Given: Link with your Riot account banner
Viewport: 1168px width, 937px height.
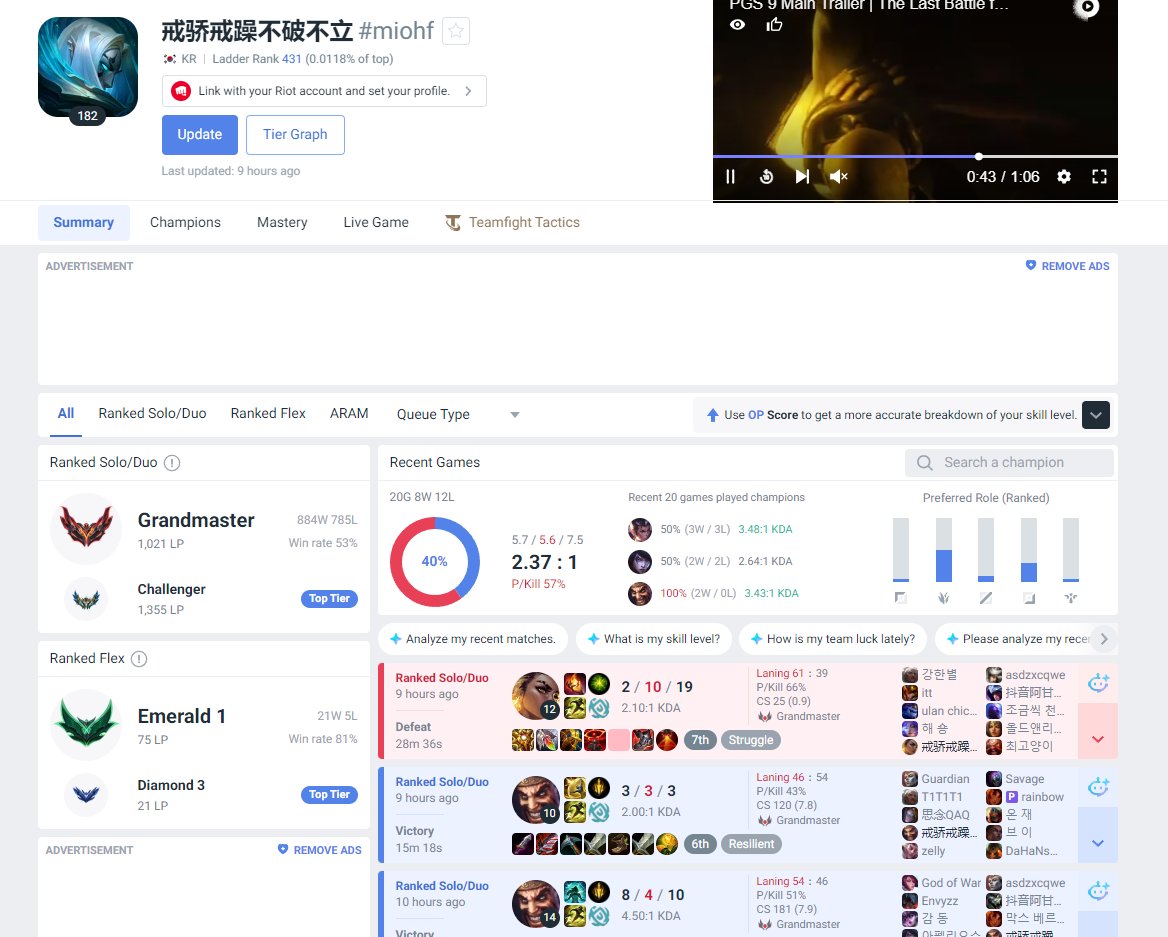Looking at the screenshot, I should (324, 91).
